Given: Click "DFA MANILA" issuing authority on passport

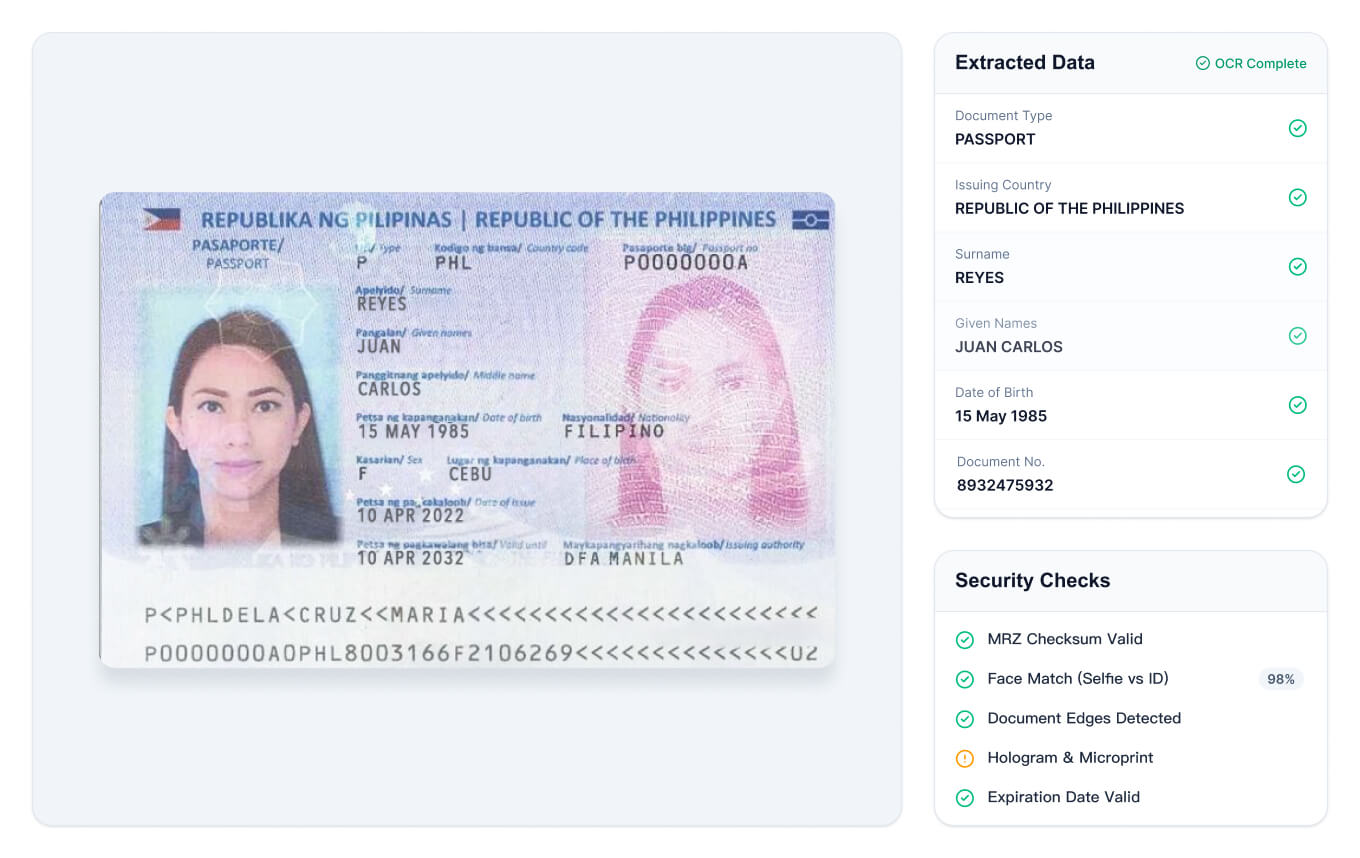Looking at the screenshot, I should [x=623, y=559].
